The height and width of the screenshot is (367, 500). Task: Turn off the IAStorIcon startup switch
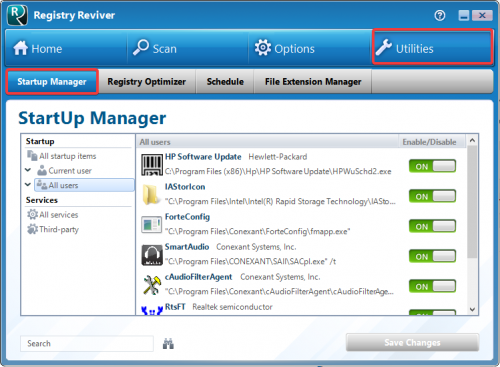coord(432,196)
